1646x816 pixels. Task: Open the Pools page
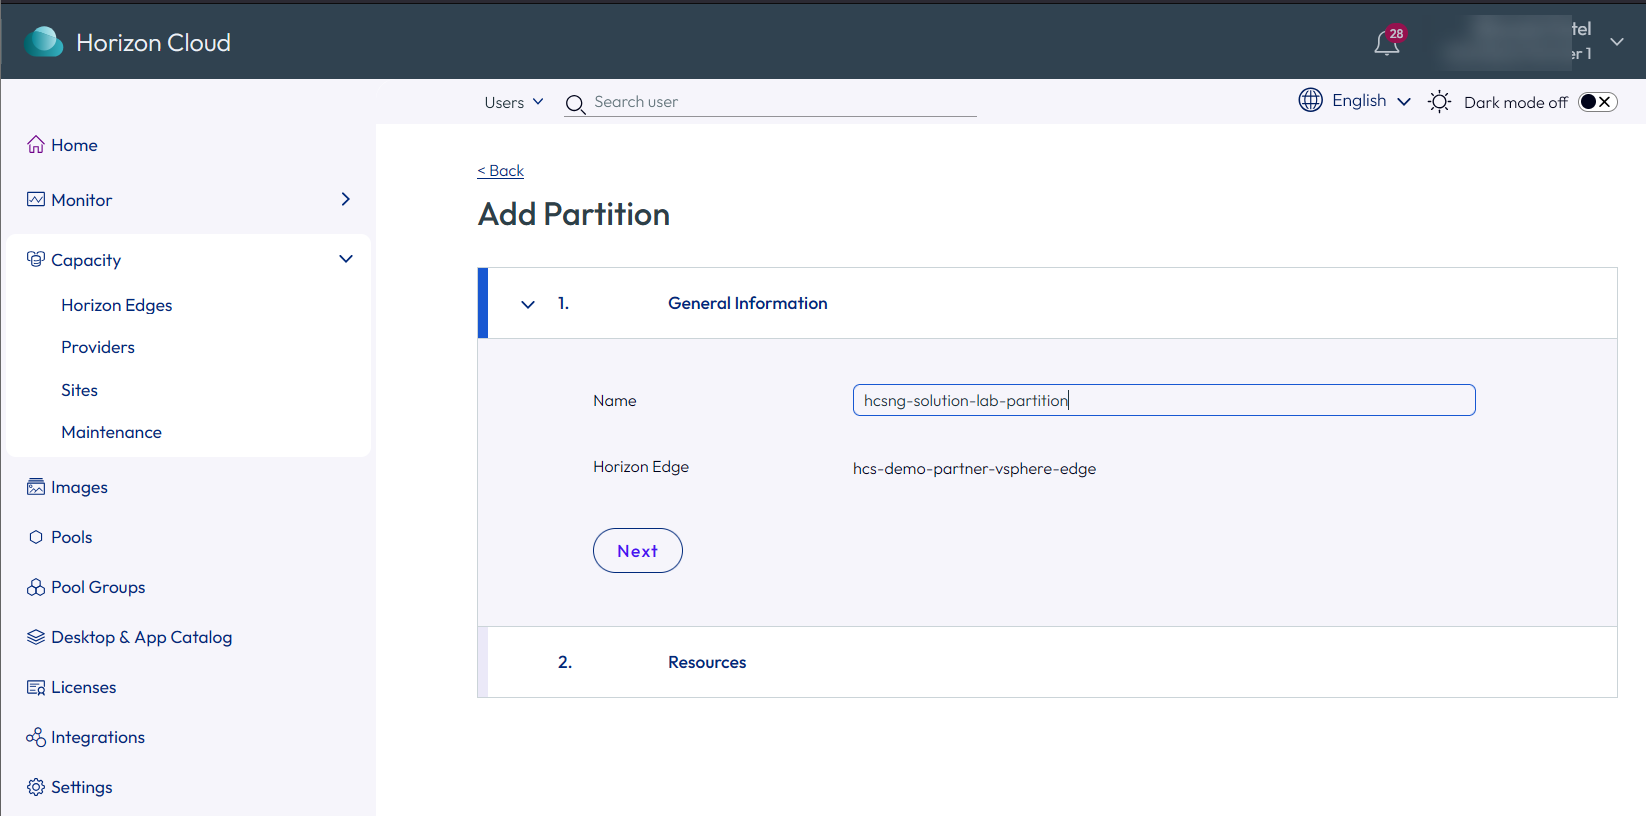pyautogui.click(x=71, y=537)
